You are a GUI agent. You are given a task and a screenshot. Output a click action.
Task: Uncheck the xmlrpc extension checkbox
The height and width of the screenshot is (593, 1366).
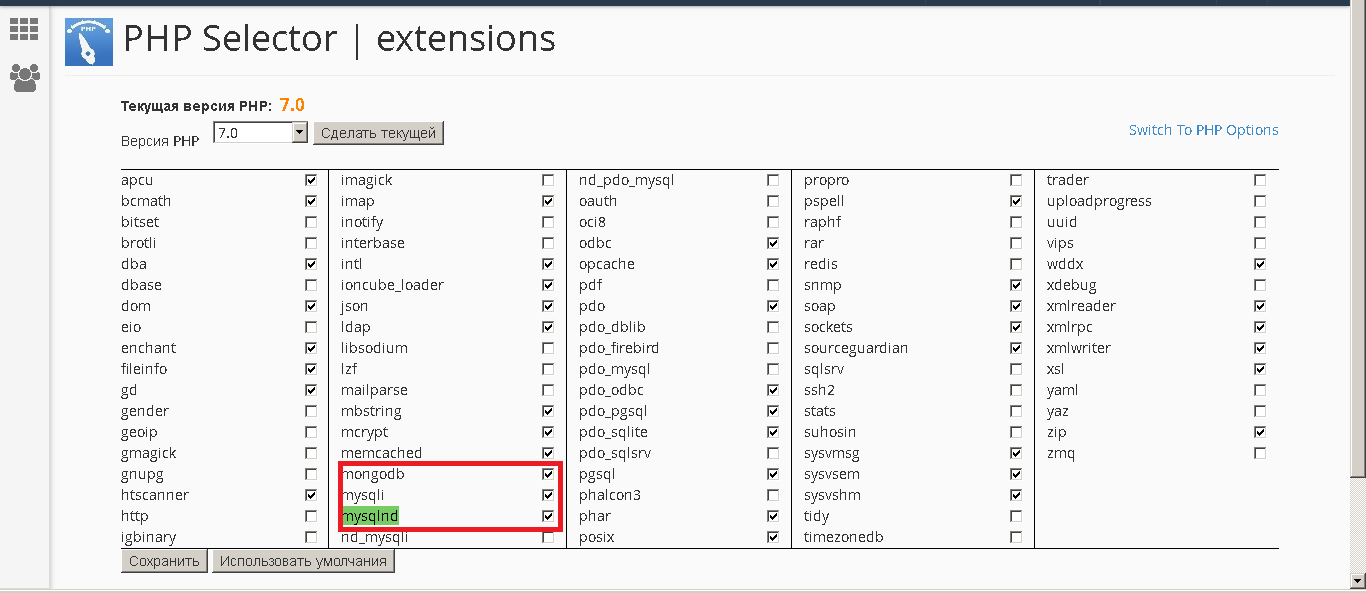pos(1260,327)
